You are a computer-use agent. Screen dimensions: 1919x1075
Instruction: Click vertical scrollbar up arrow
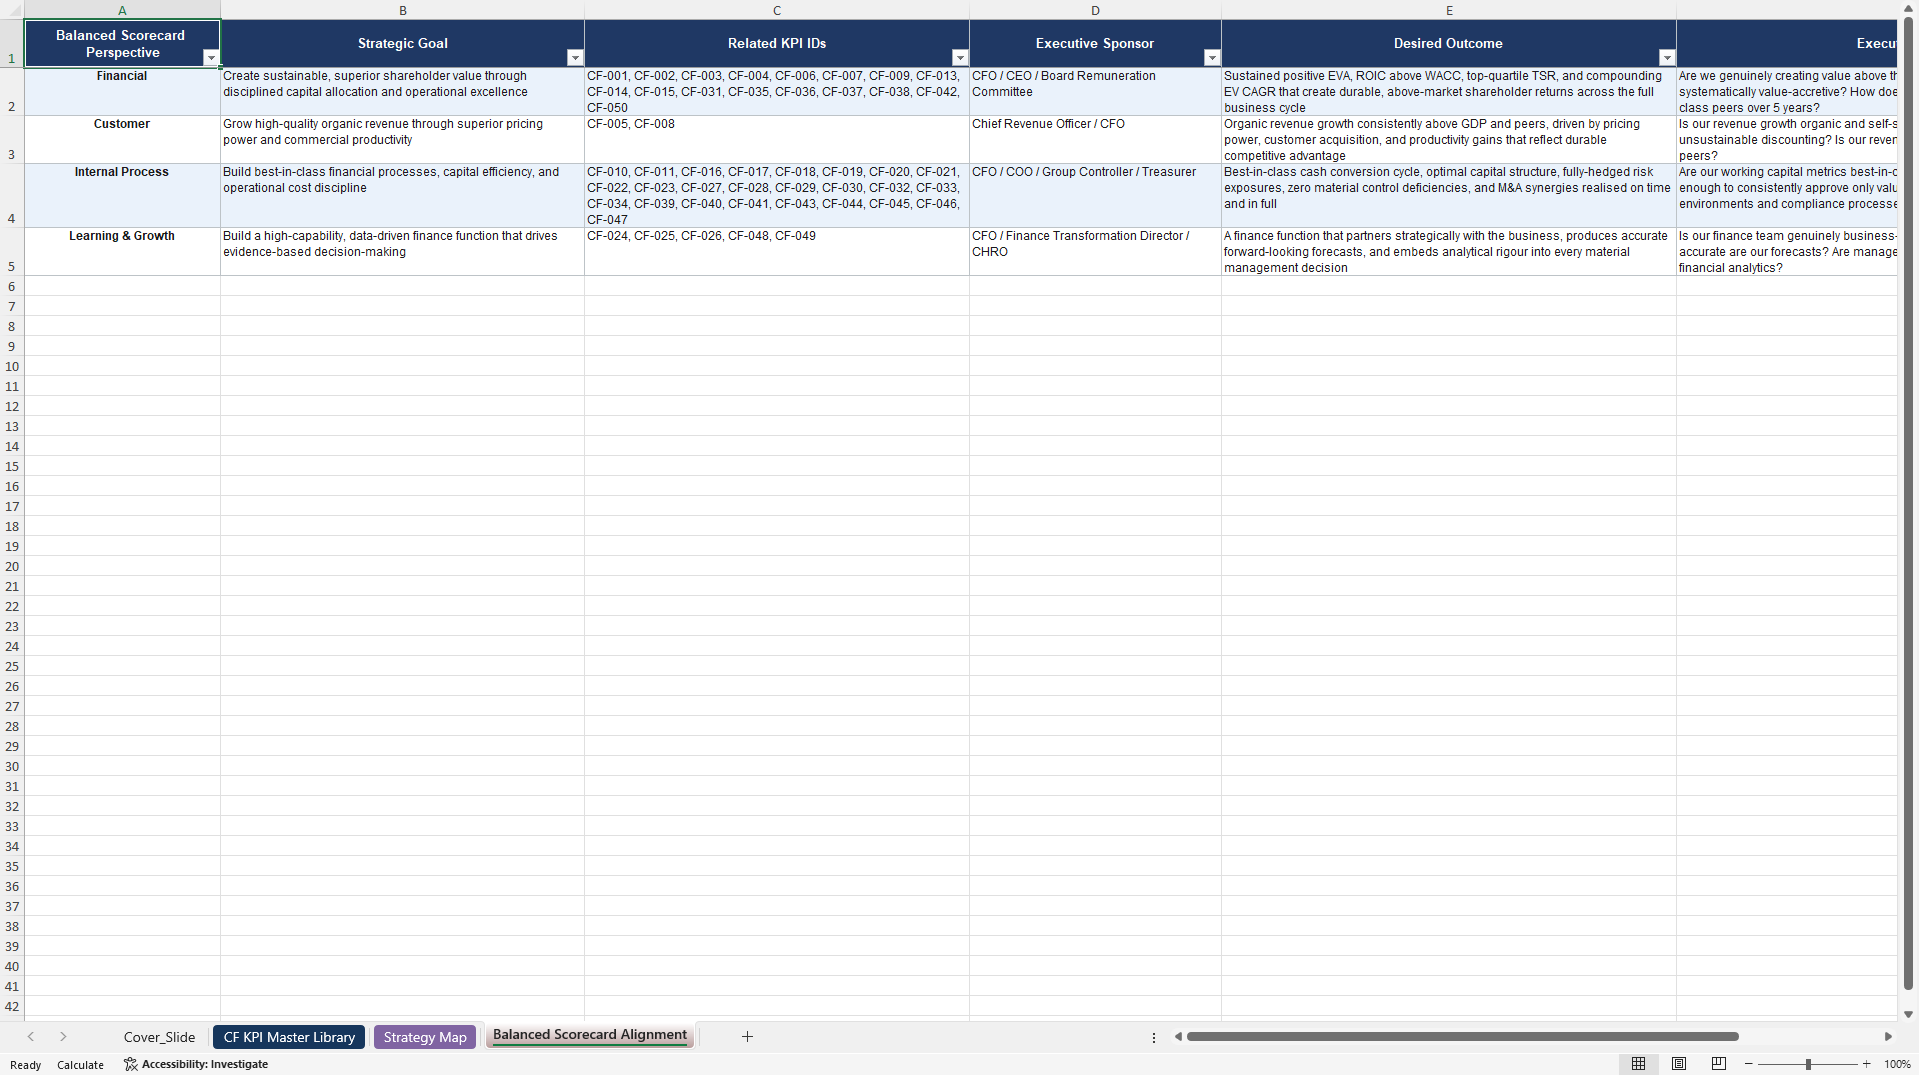point(1908,8)
